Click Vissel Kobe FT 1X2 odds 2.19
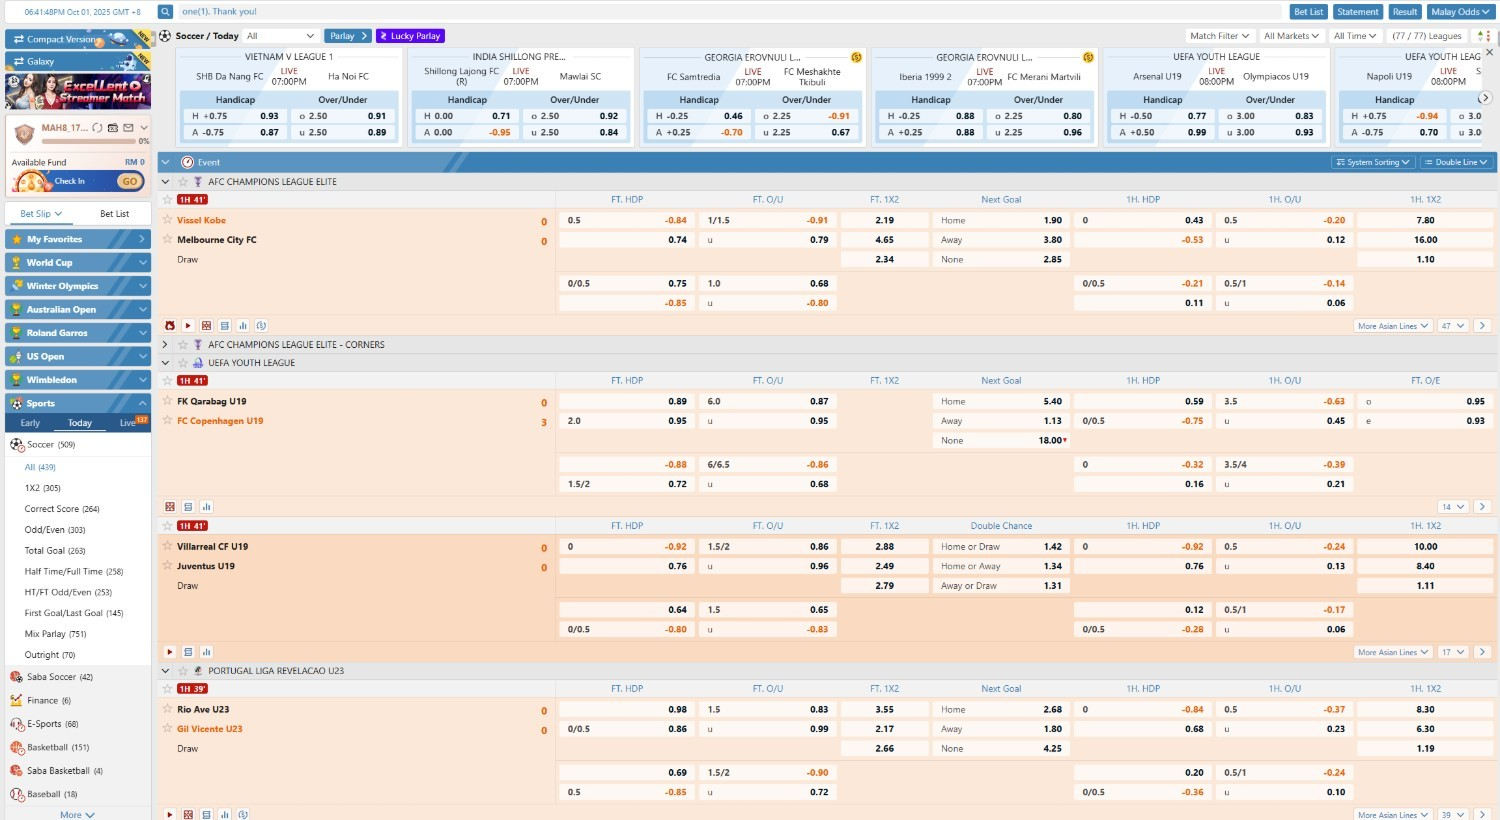This screenshot has width=1500, height=820. [884, 220]
